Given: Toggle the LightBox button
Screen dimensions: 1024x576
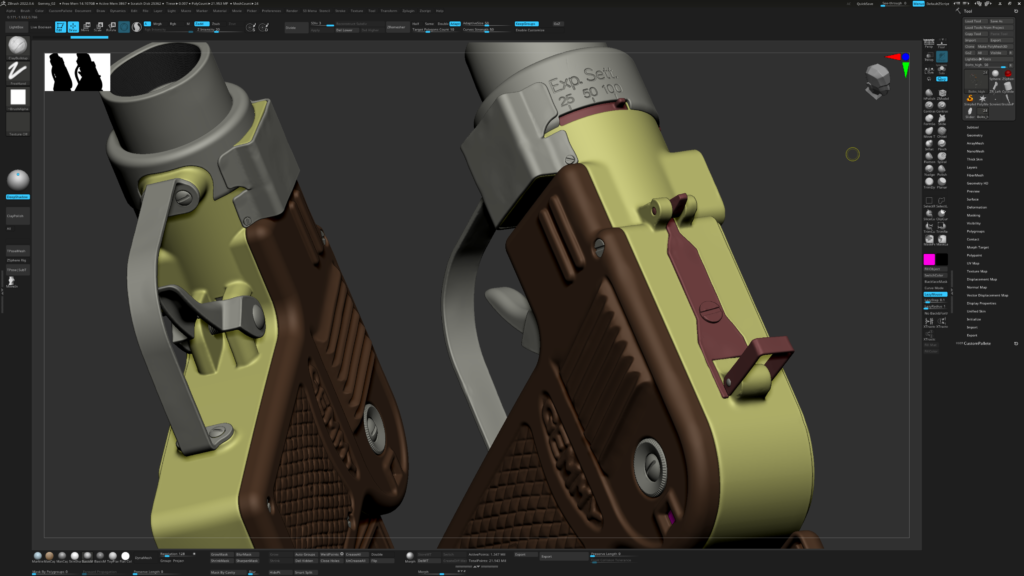Looking at the screenshot, I should click(16, 27).
